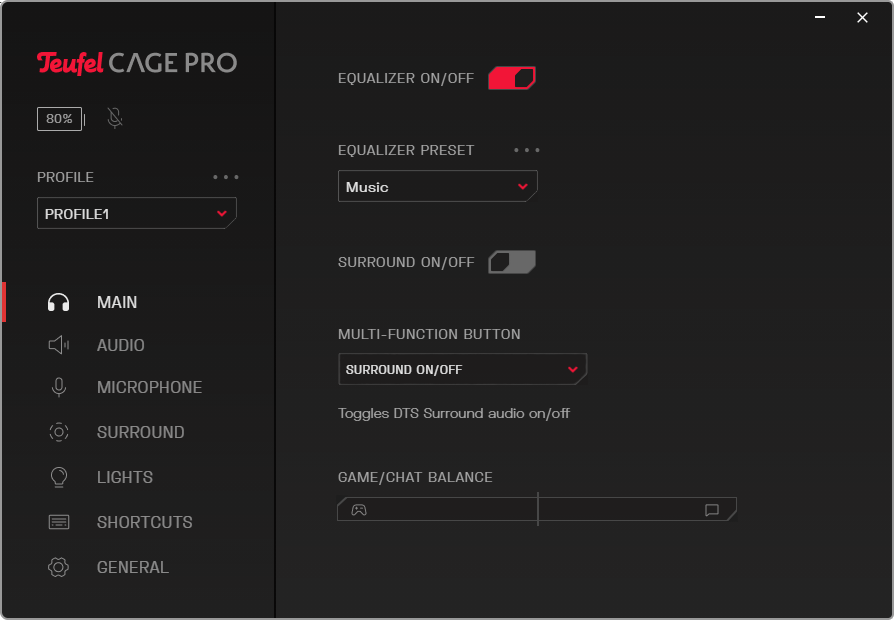
Task: Go to the MICROPHONE section
Action: [149, 387]
